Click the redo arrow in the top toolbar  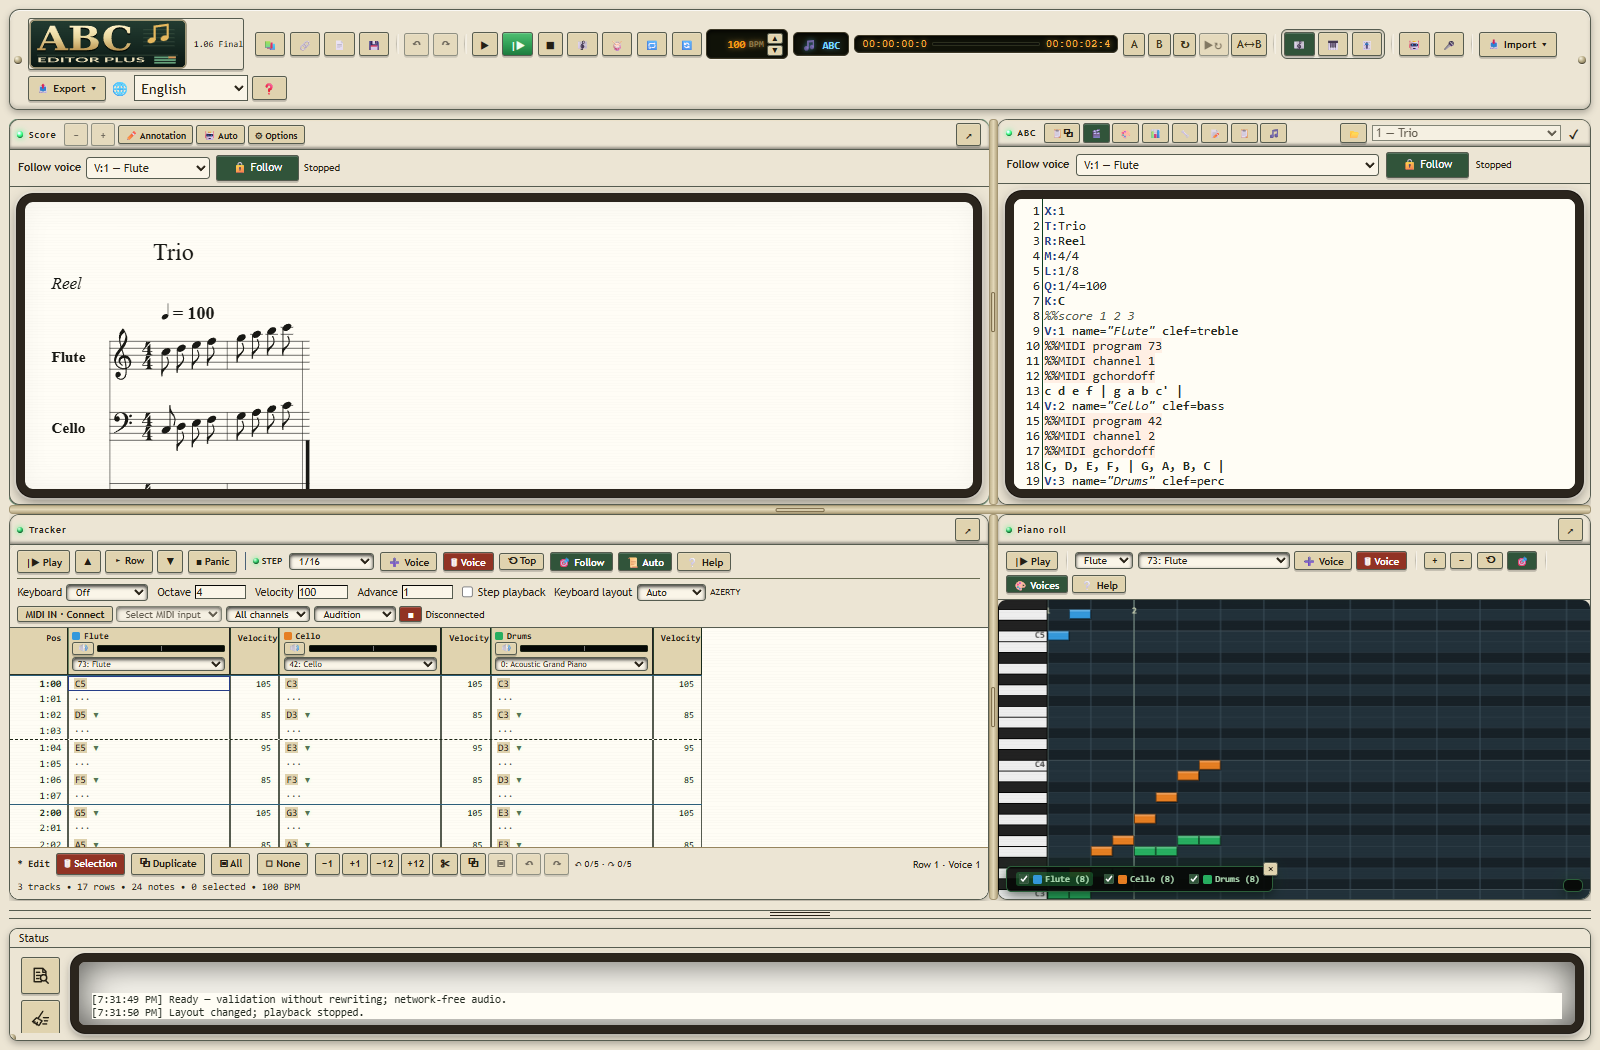[x=446, y=44]
